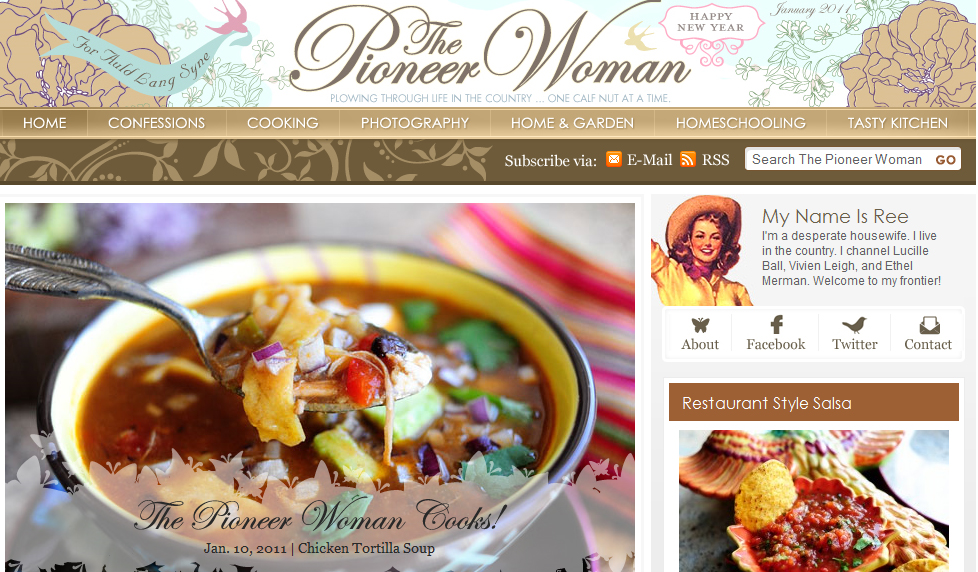978x572 pixels.
Task: Open the Restaurant Style Salsa photo
Action: point(814,501)
